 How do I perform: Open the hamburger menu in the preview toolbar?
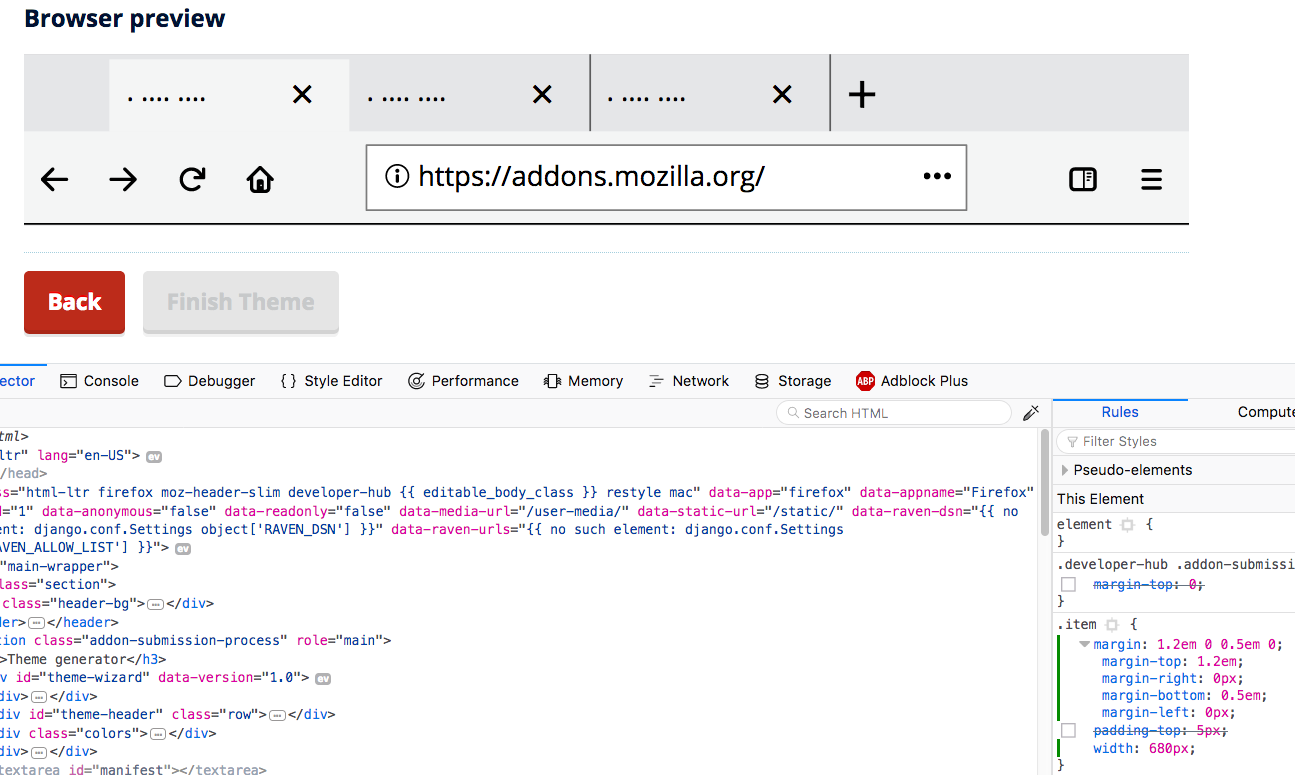click(1151, 179)
